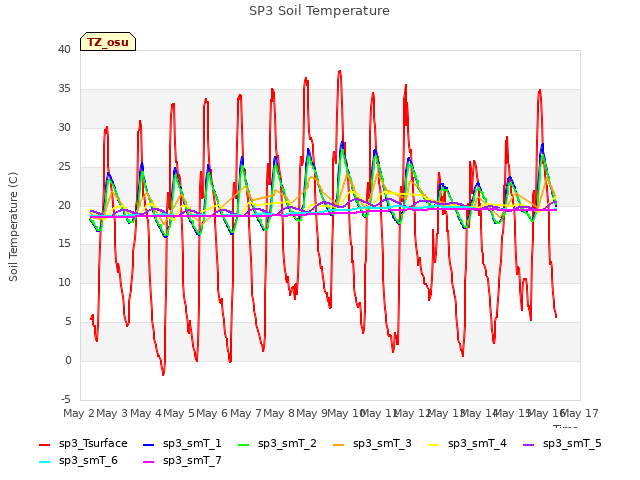The height and width of the screenshot is (480, 640).
Task: Click the 0 y-axis tick label
Action: 68,360
